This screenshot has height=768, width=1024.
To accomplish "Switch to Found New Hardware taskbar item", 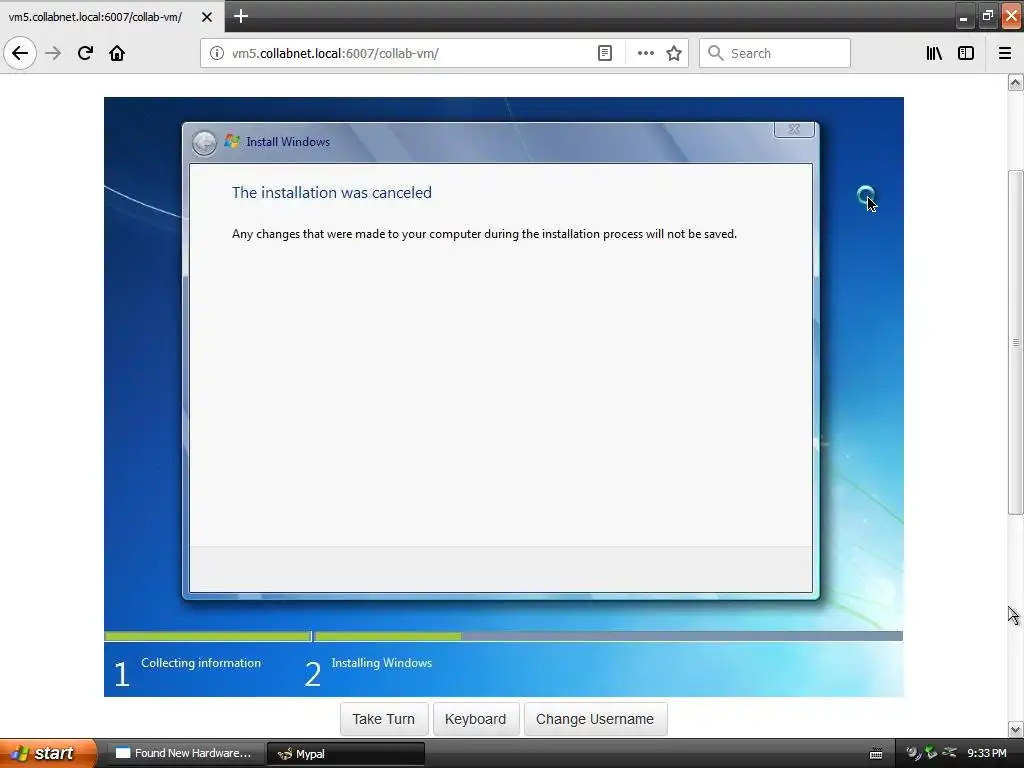I will point(184,753).
